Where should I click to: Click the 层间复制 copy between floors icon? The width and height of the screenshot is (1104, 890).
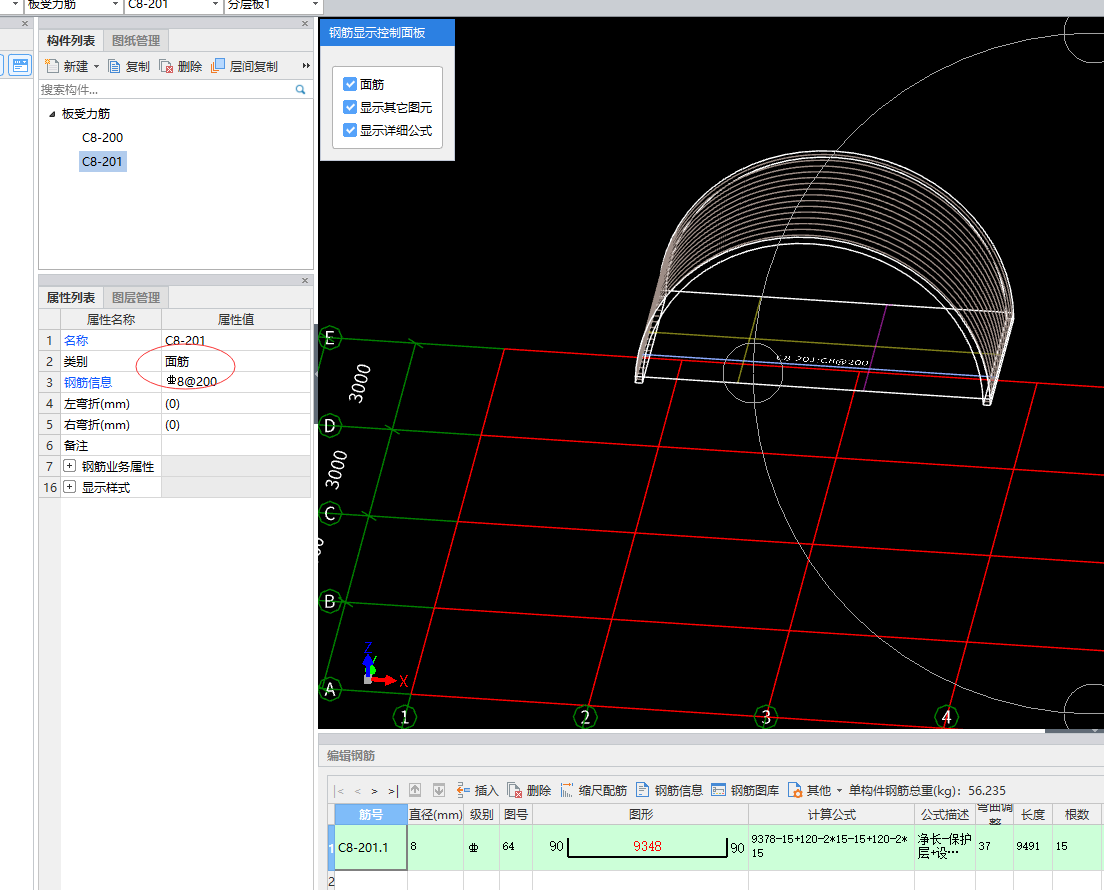click(218, 65)
